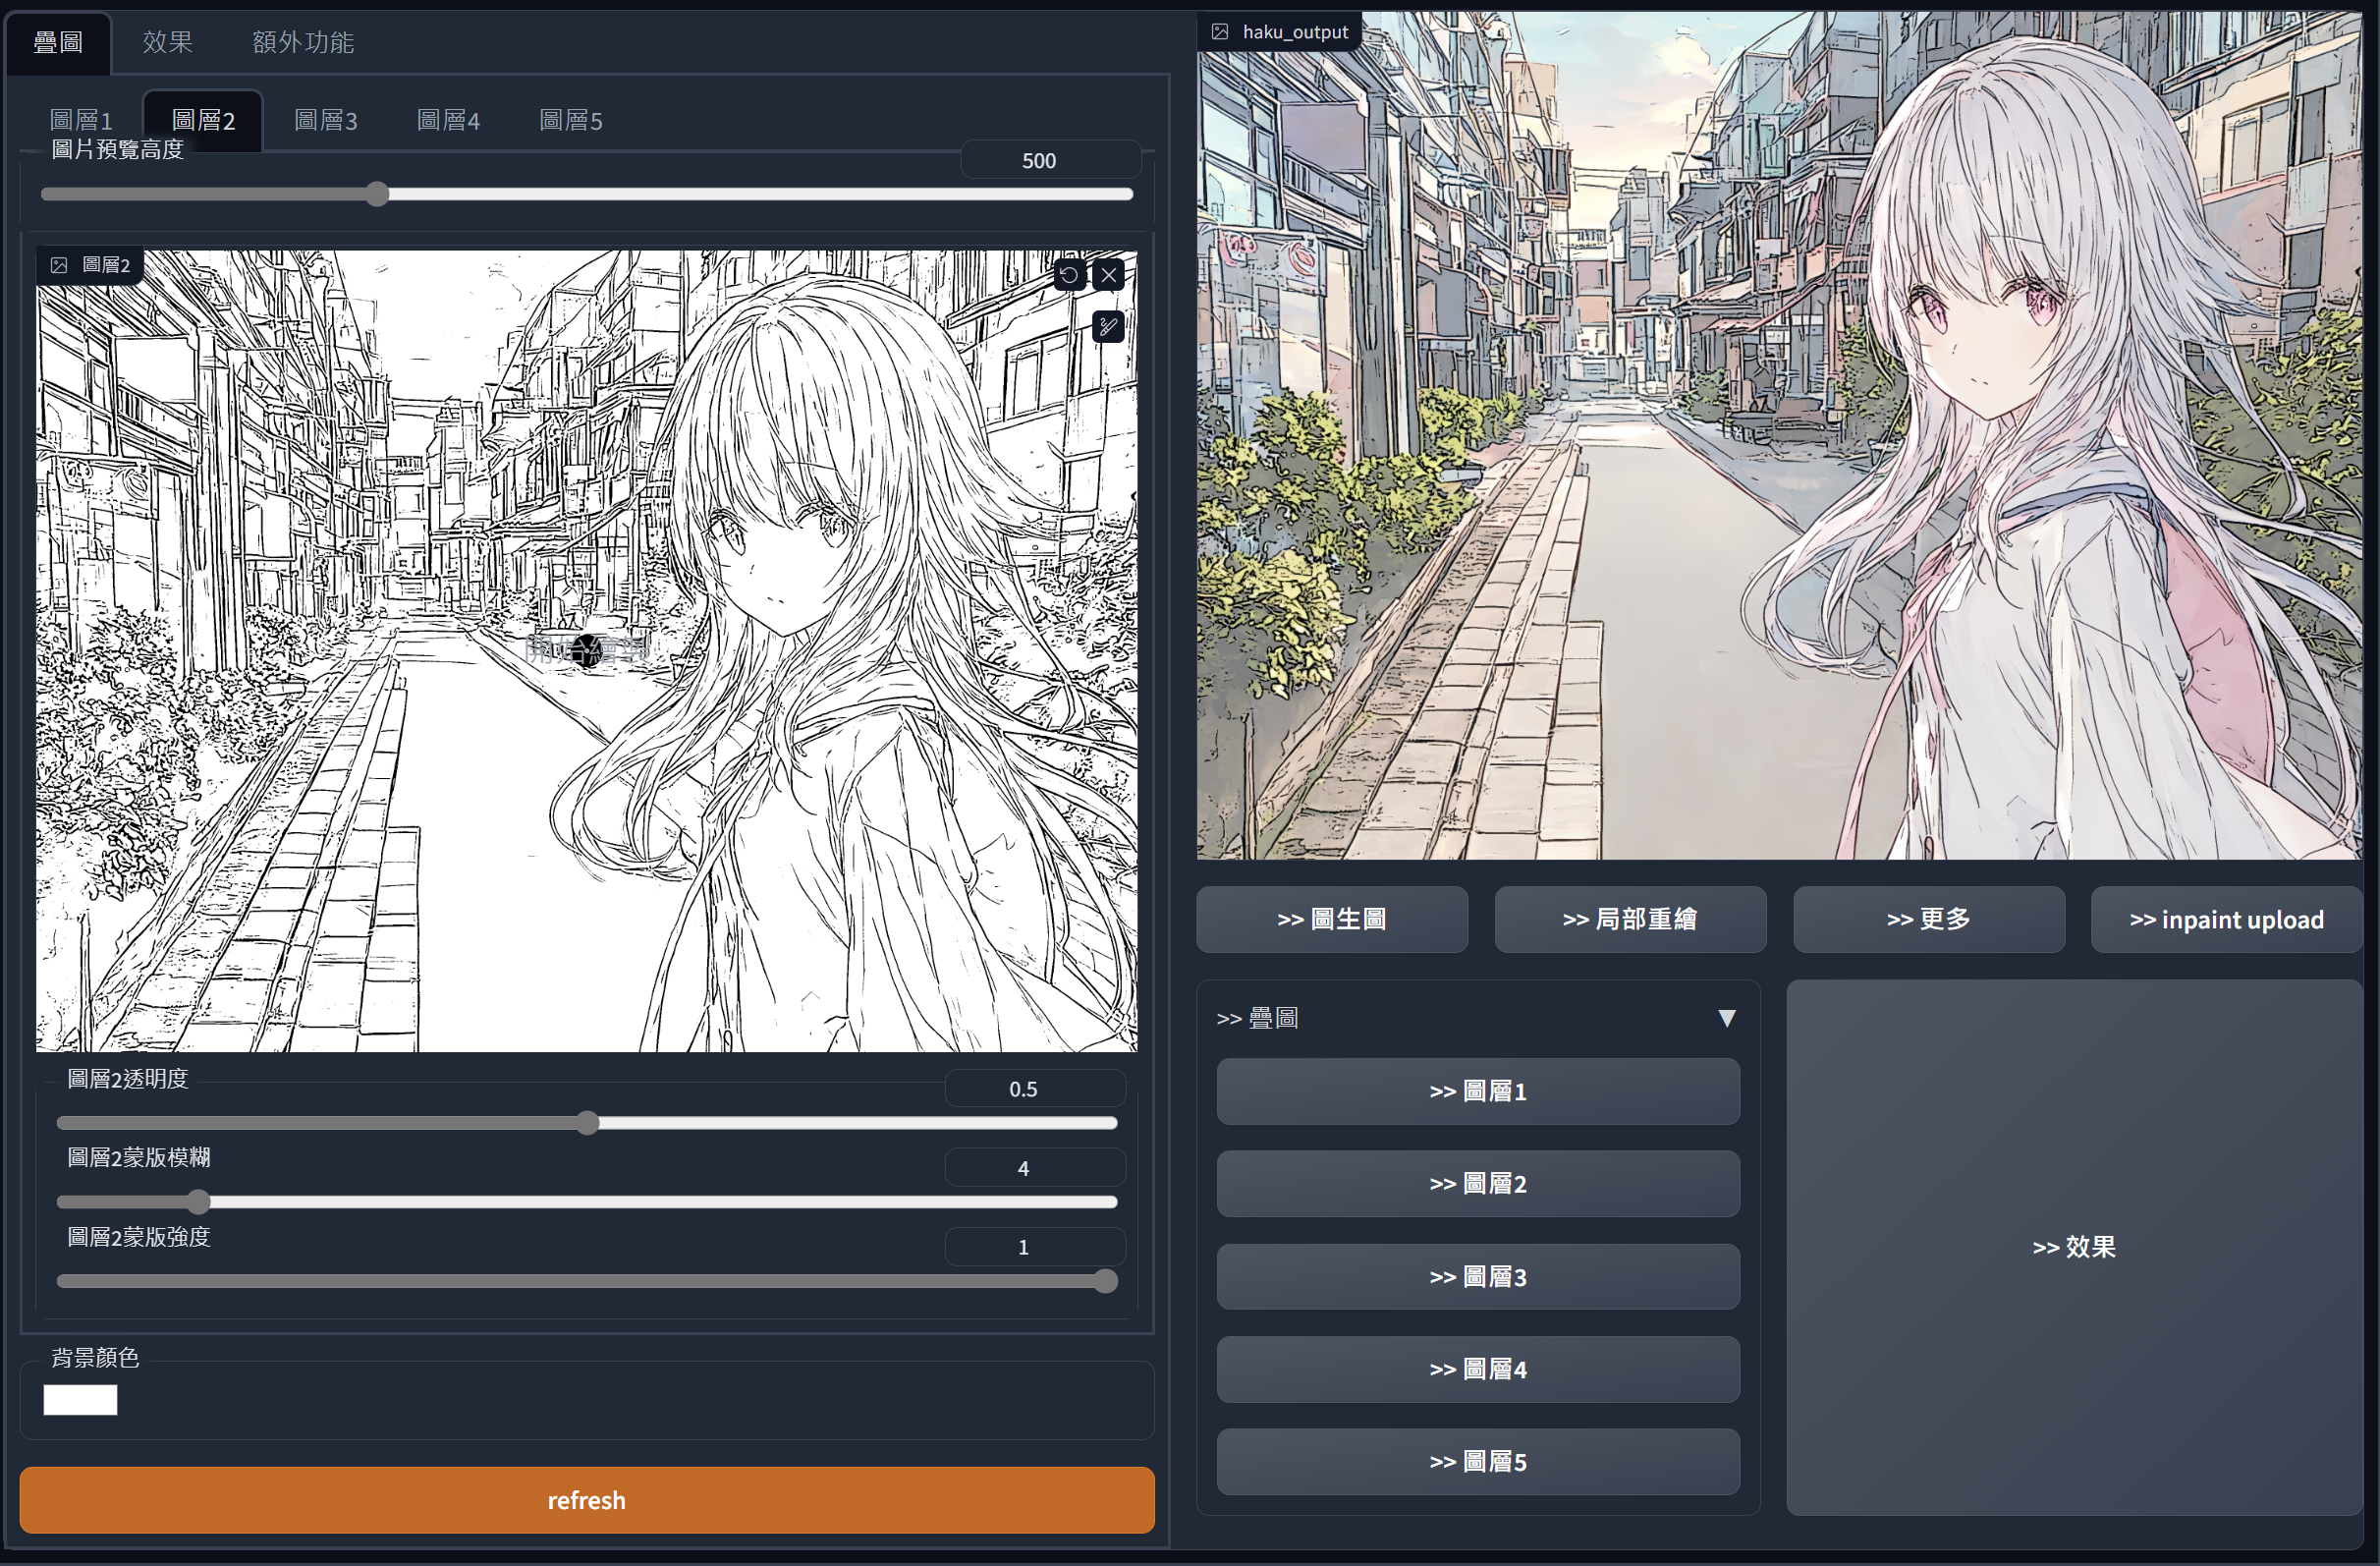This screenshot has height=1566, width=2380.
Task: Open the 額外功能 tab
Action: 303,42
